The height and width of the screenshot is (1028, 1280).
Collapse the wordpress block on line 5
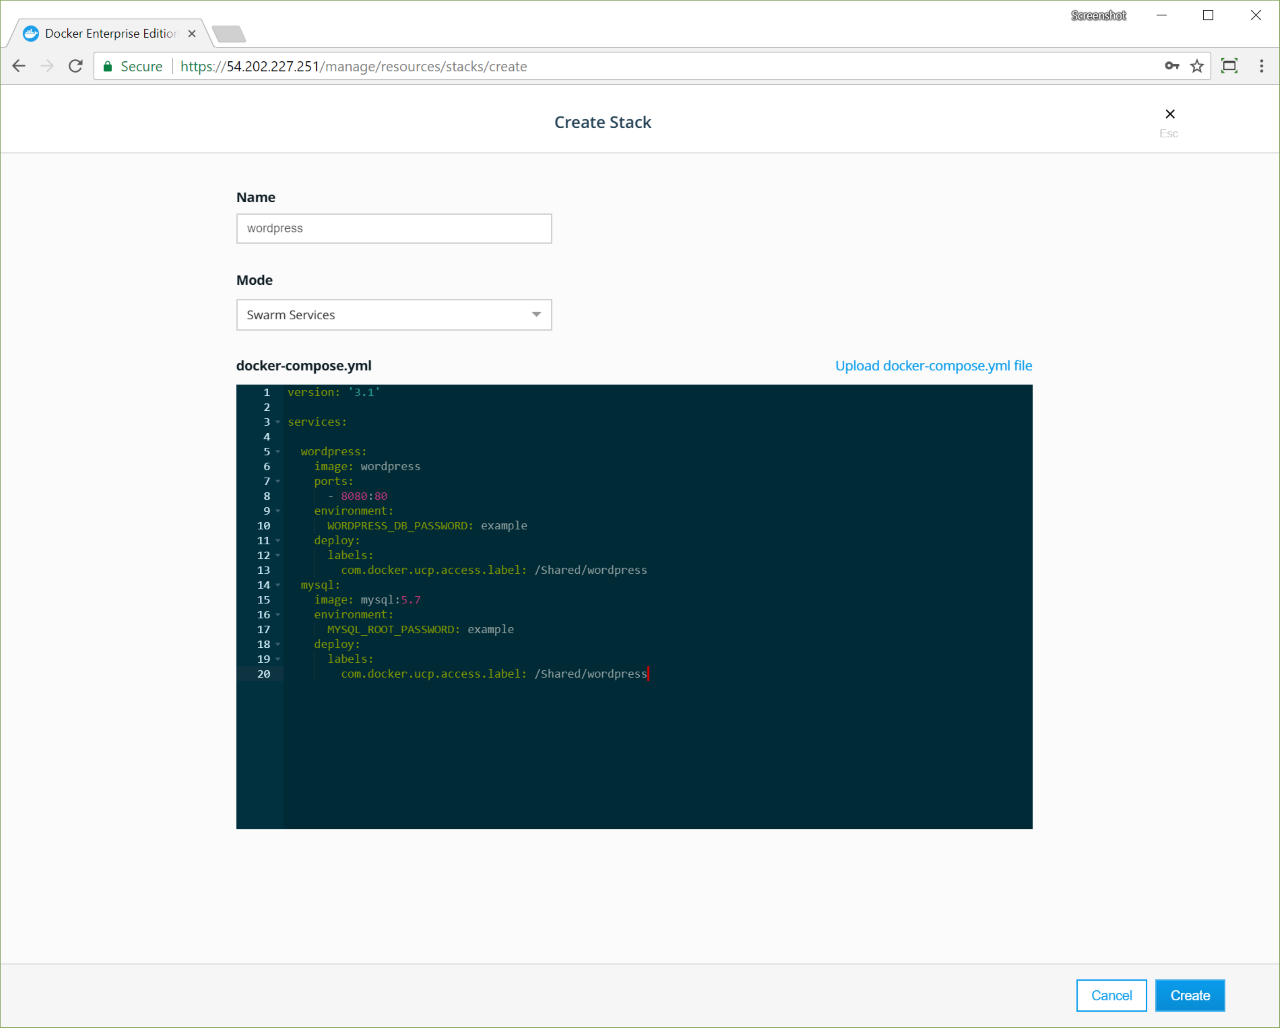coord(278,452)
